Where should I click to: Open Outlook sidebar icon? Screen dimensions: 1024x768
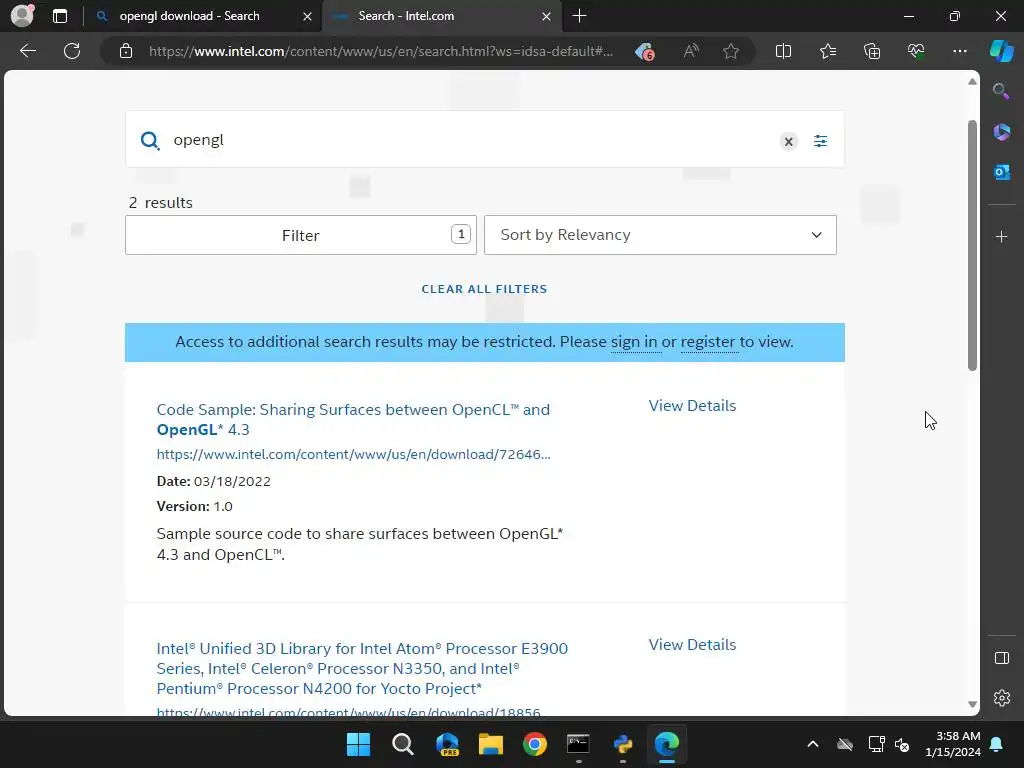coord(1002,172)
